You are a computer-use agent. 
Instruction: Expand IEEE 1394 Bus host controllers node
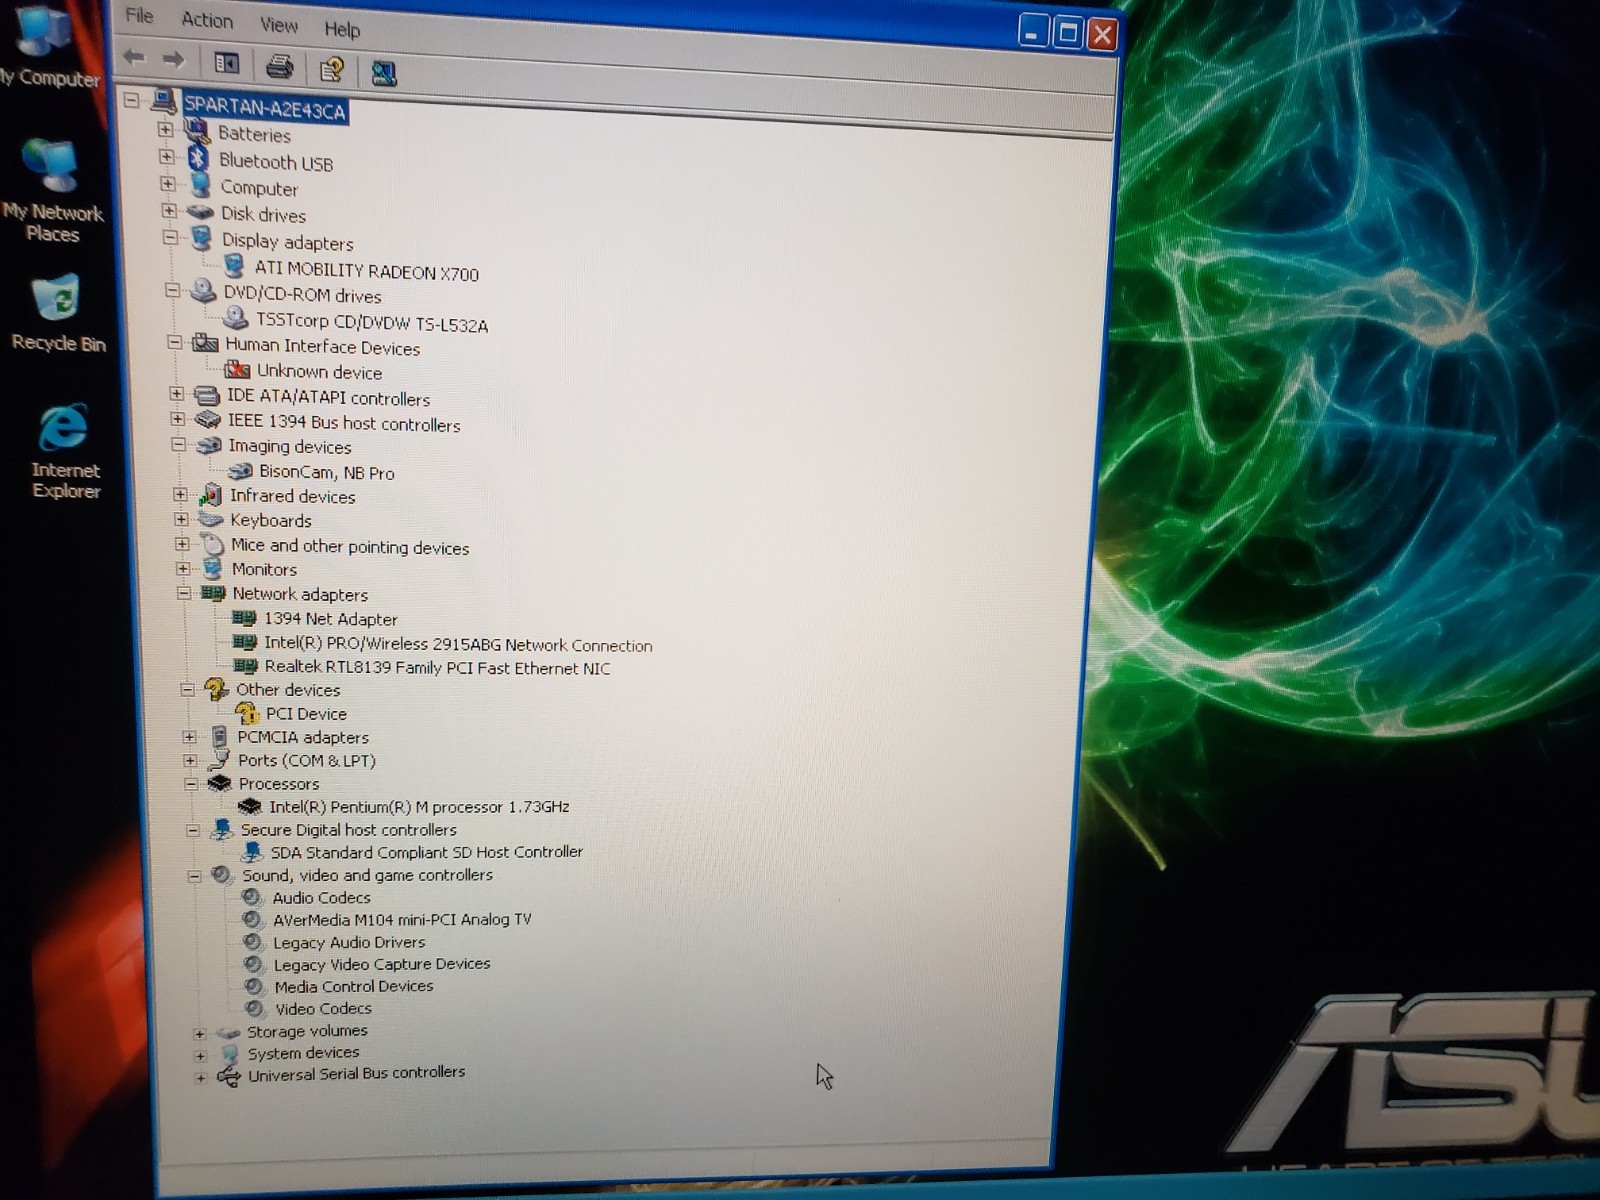point(178,419)
